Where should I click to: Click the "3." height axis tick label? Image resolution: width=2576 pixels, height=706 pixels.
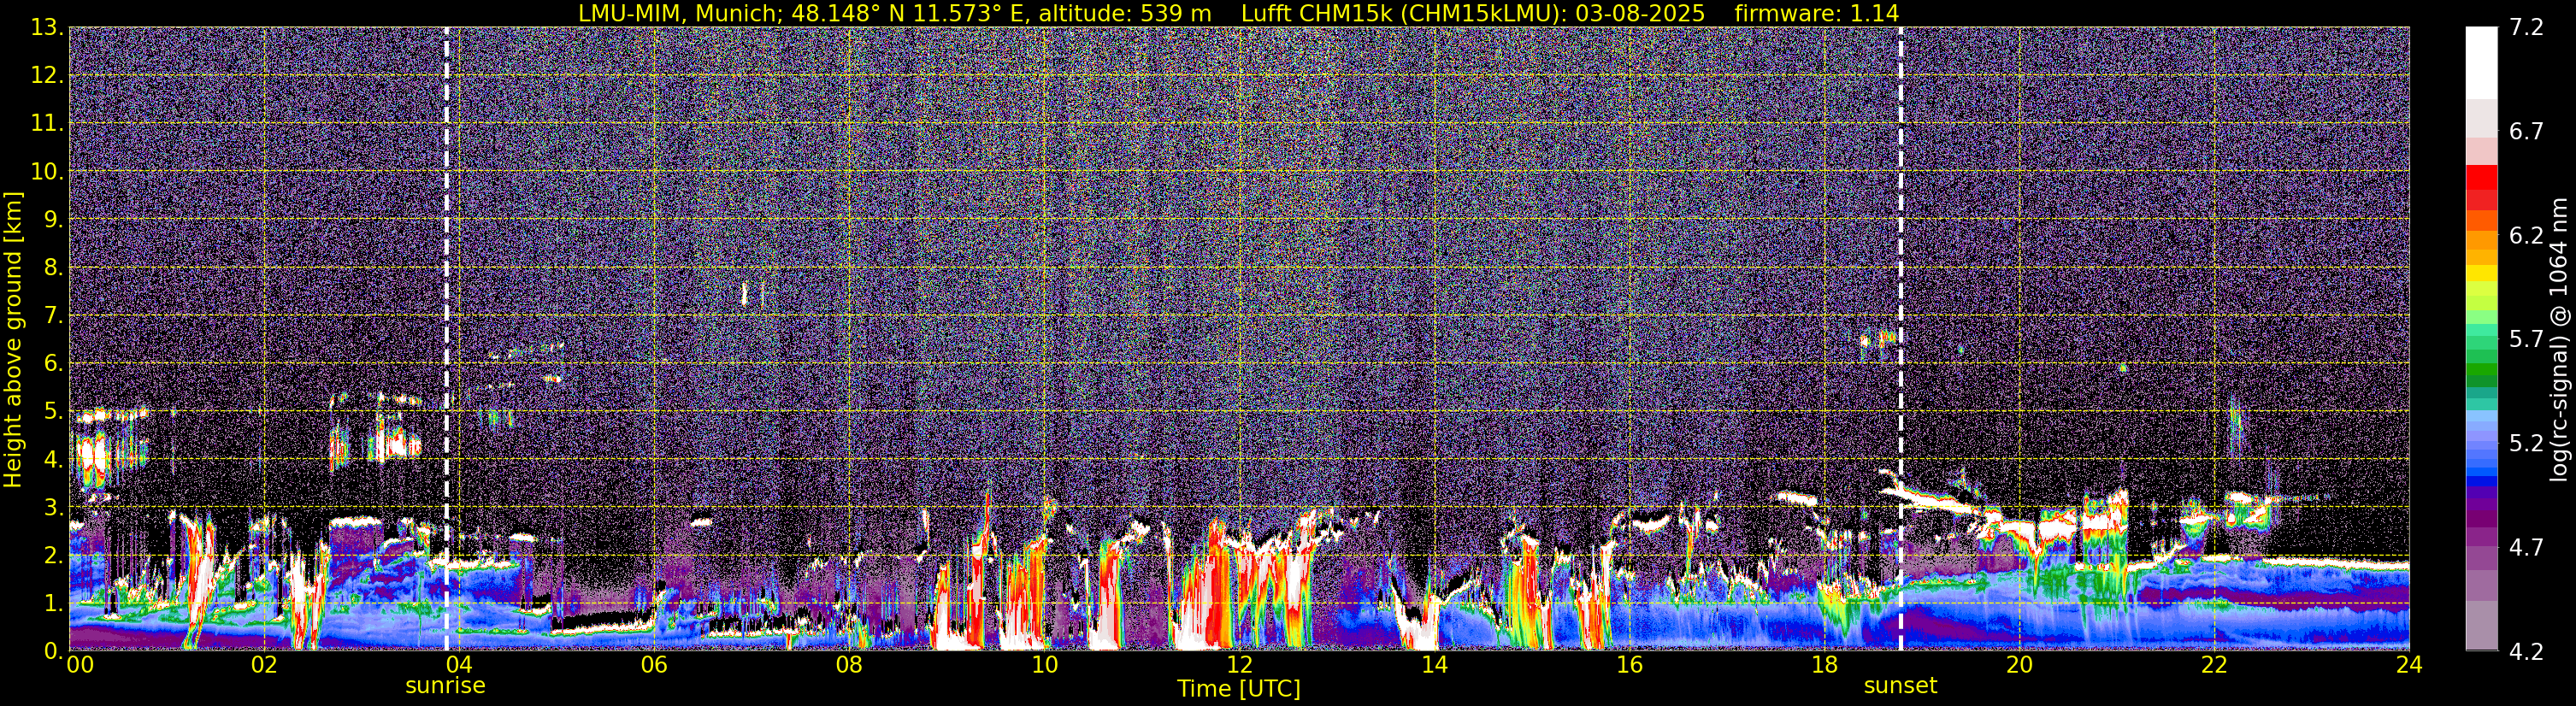pyautogui.click(x=54, y=508)
